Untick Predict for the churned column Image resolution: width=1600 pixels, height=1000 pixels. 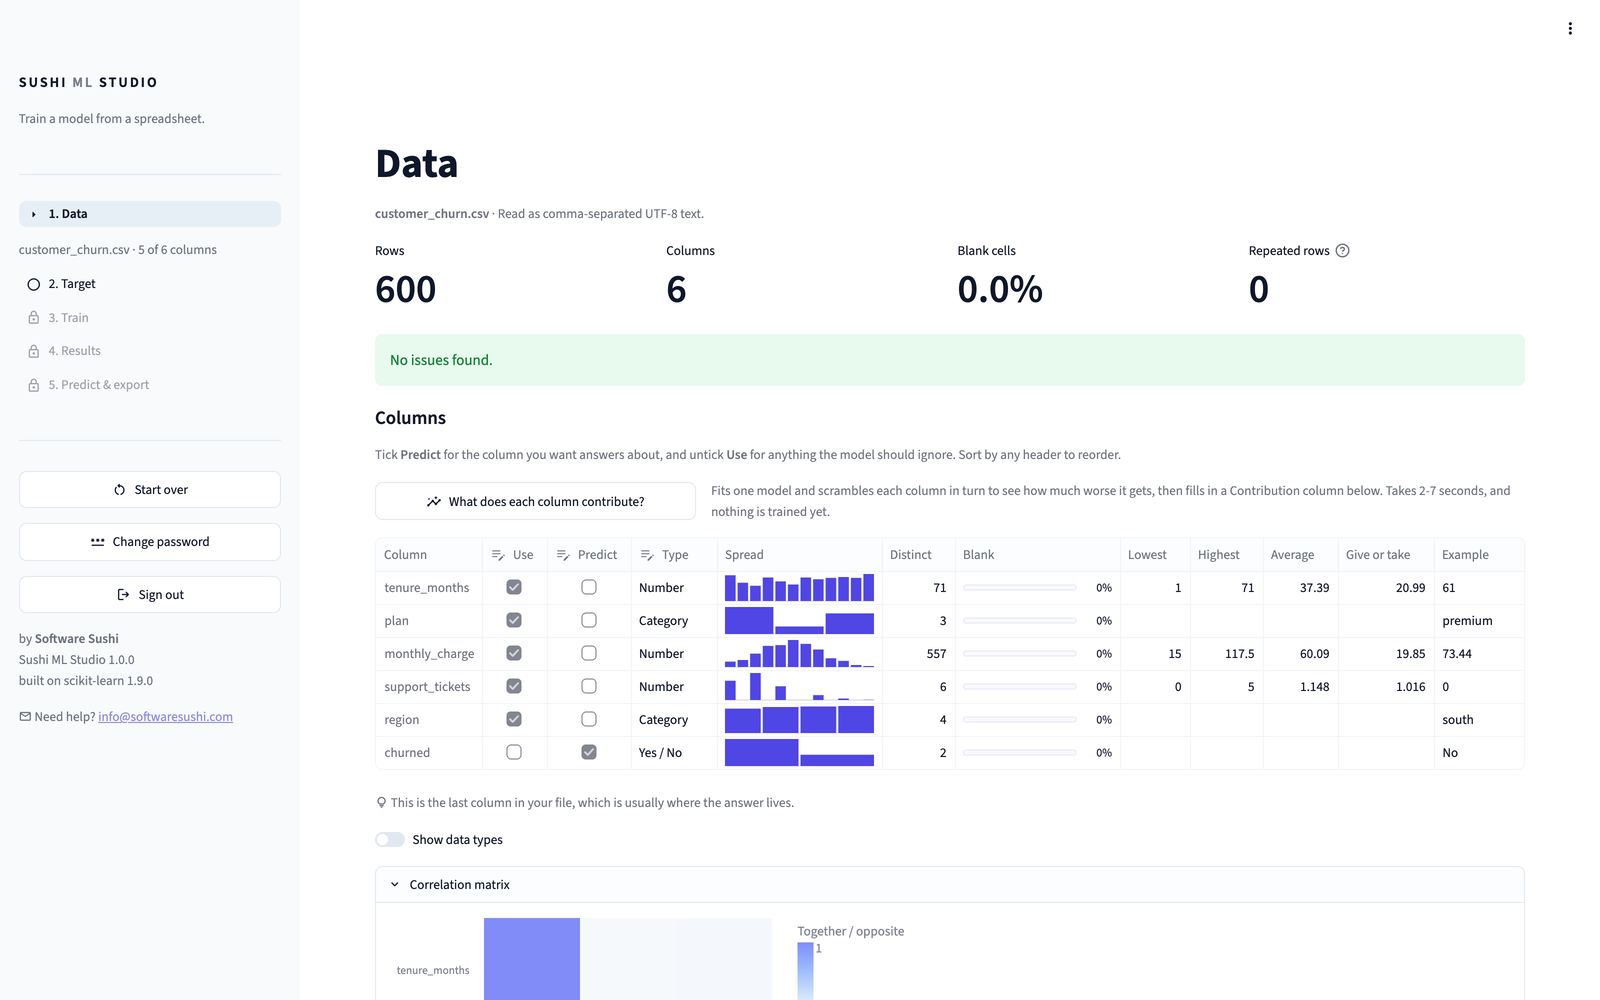pyautogui.click(x=589, y=753)
